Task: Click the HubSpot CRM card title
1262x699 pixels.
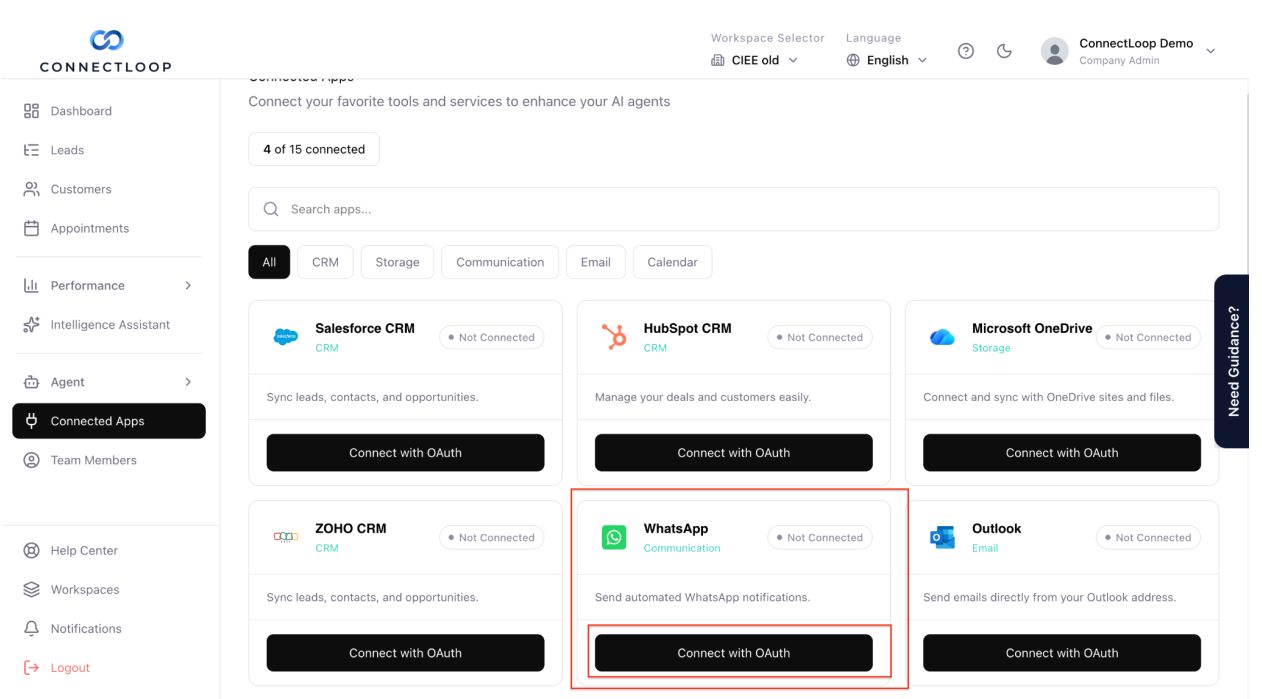Action: [687, 328]
